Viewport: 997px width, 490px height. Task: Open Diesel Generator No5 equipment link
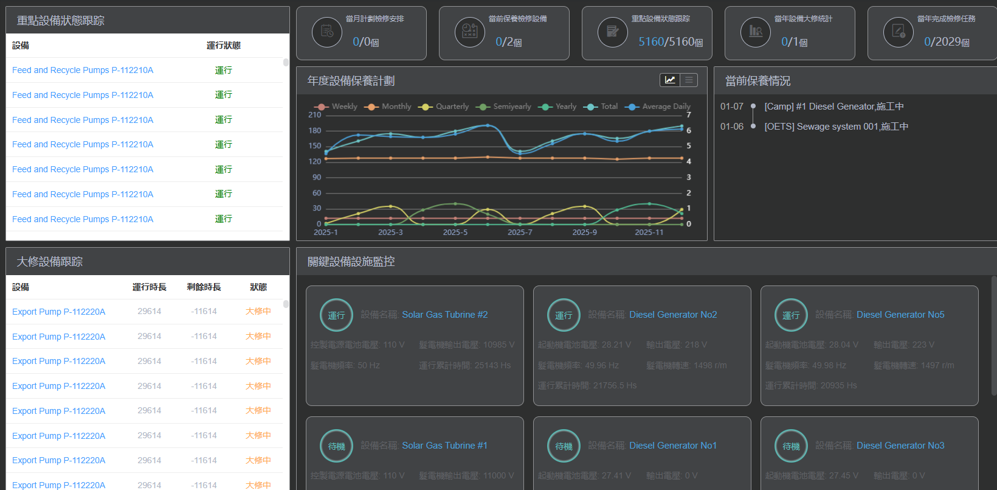(900, 315)
